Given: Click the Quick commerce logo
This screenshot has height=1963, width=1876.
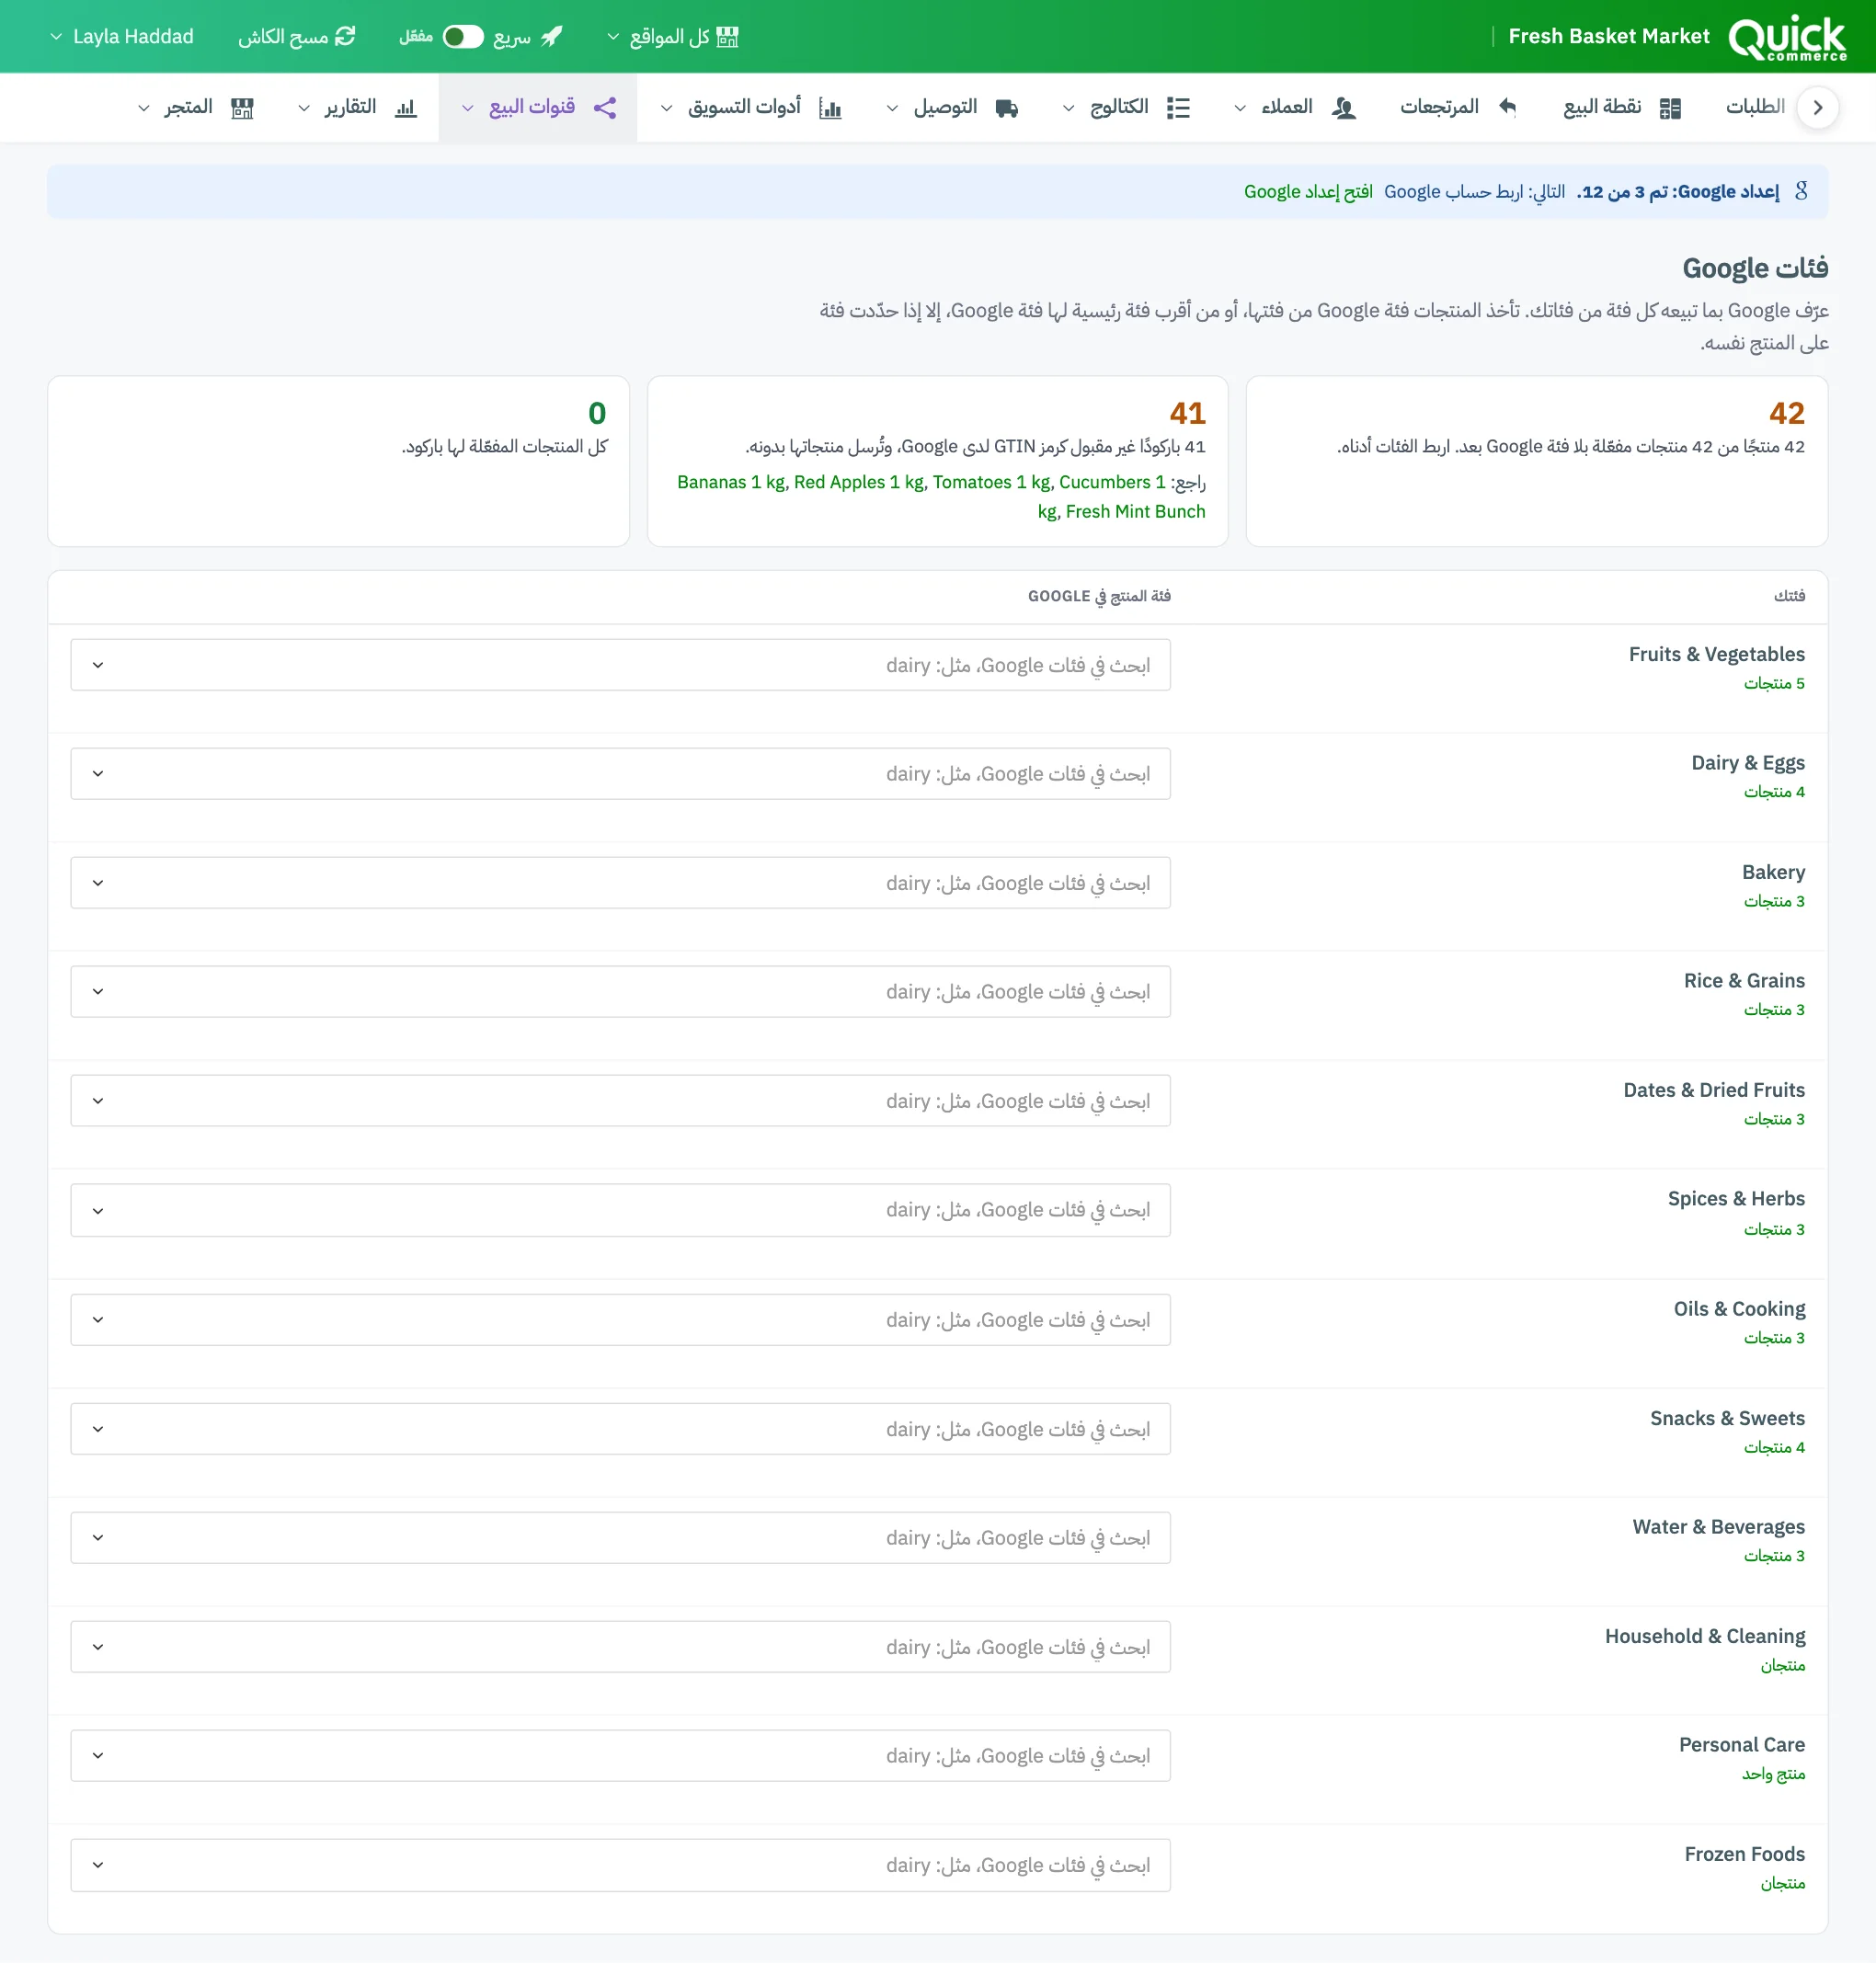Looking at the screenshot, I should [x=1787, y=37].
